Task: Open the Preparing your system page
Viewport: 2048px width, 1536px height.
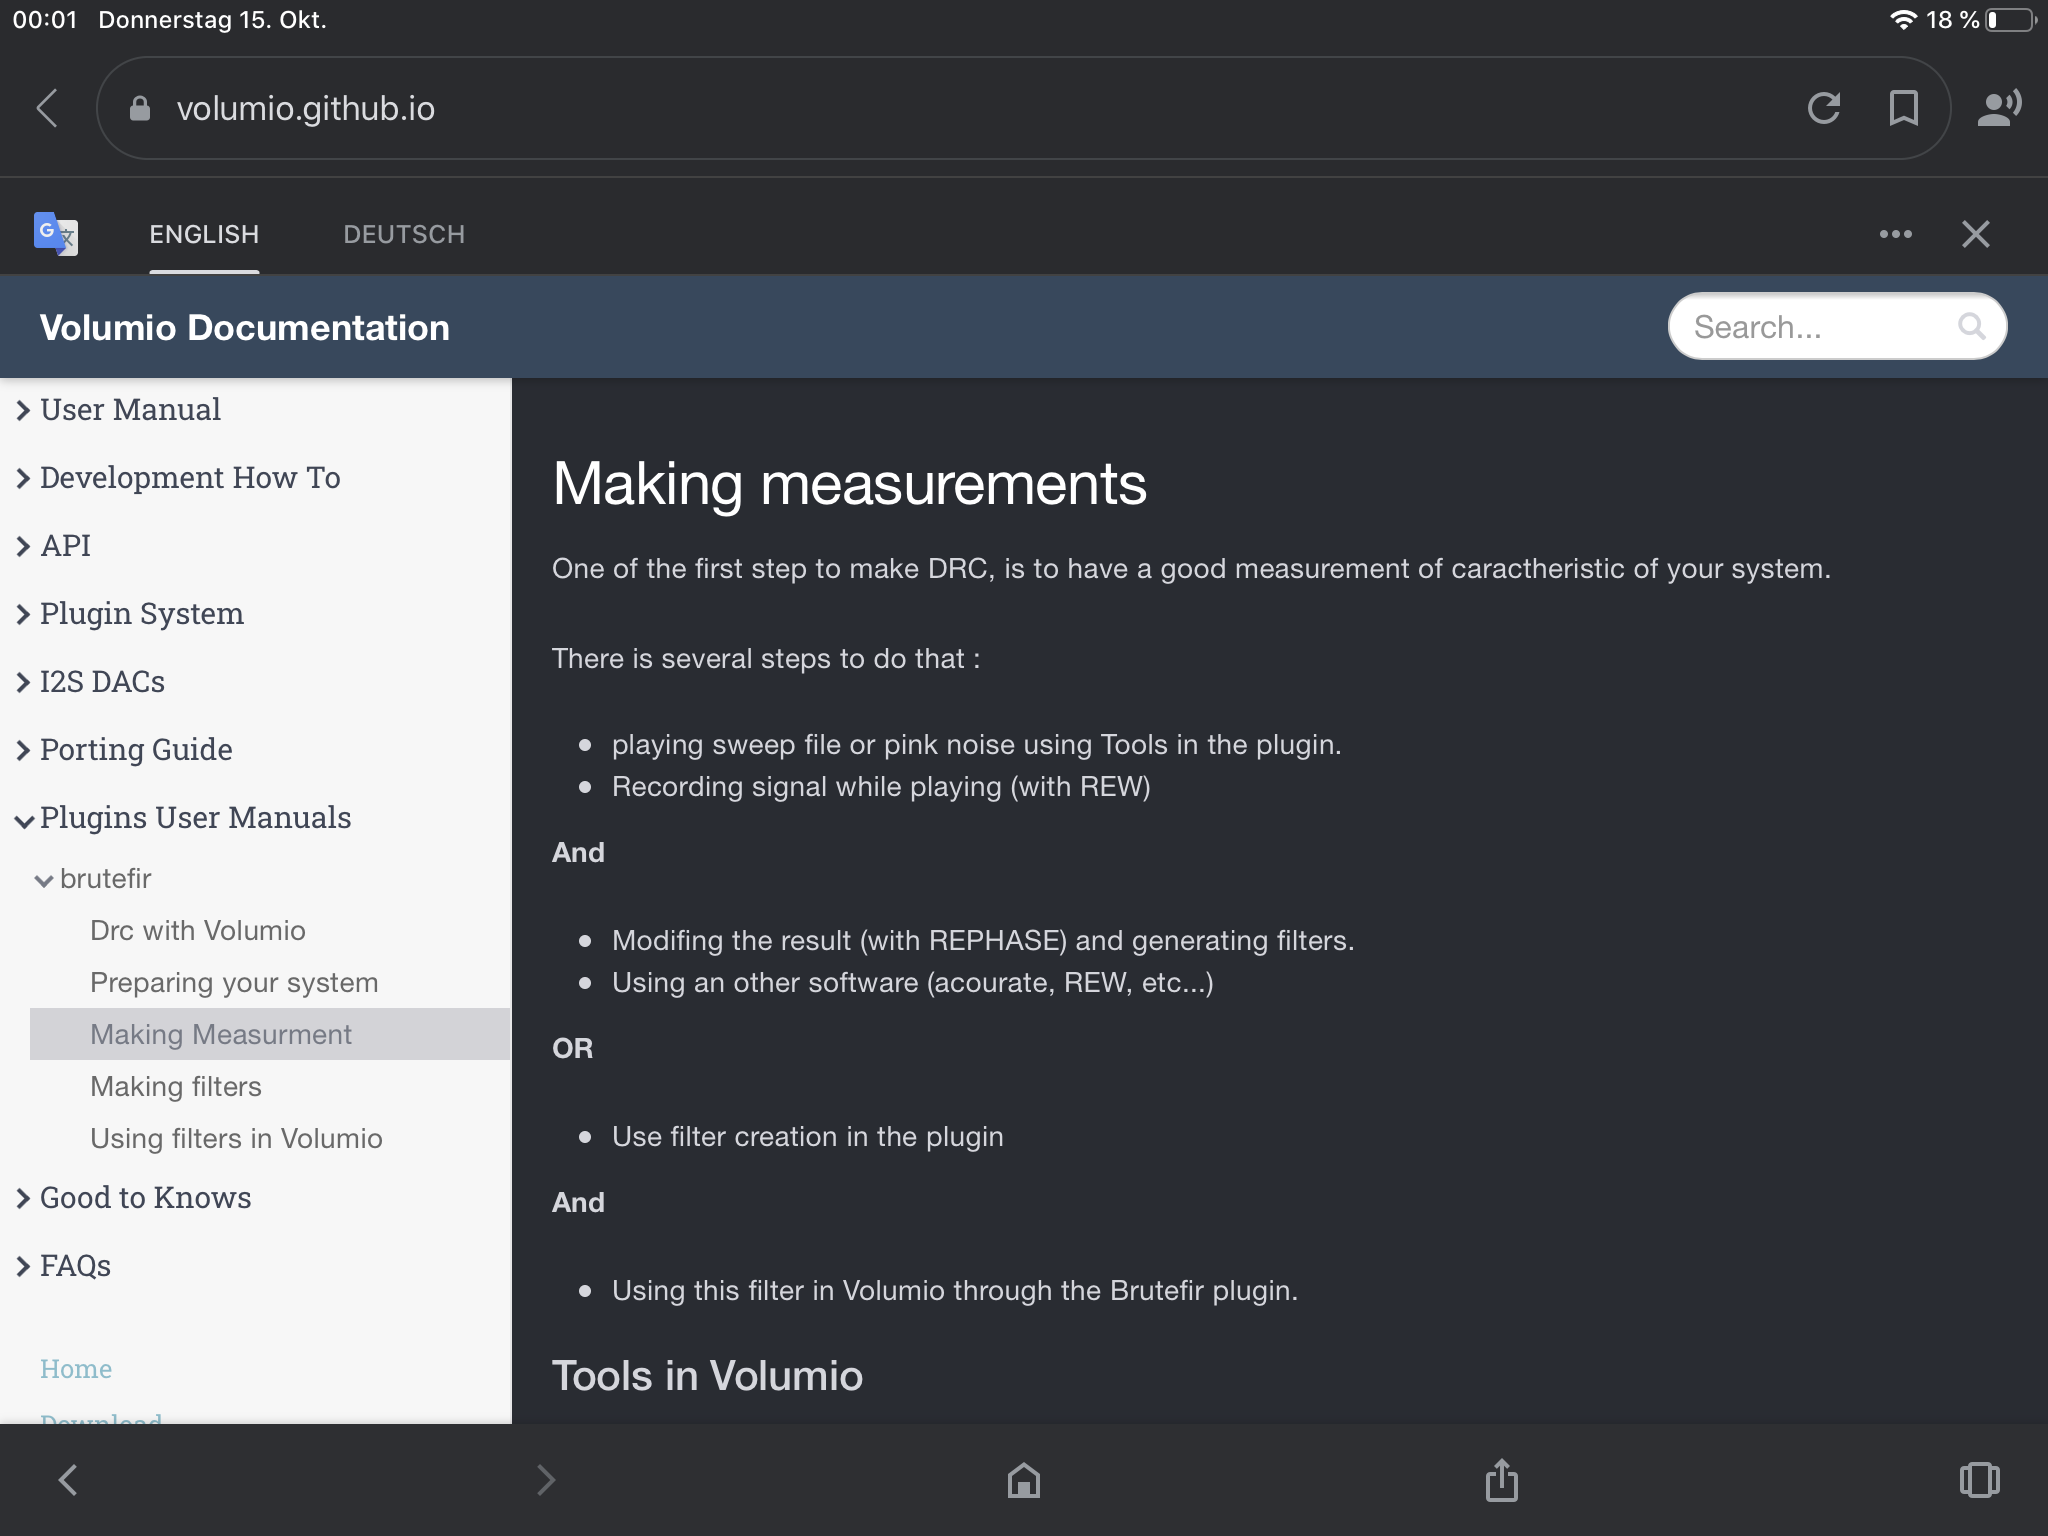Action: click(x=234, y=983)
